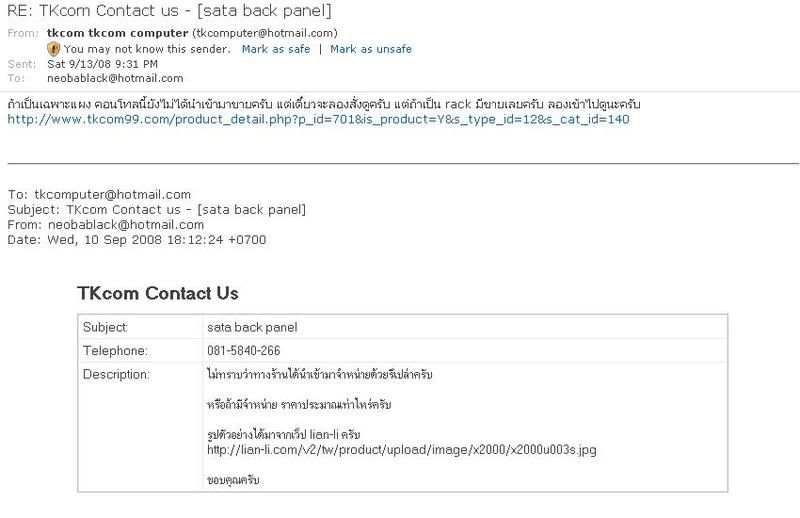Click the lian-li.com image URL in the description
The height and width of the screenshot is (518, 800).
[x=402, y=450]
